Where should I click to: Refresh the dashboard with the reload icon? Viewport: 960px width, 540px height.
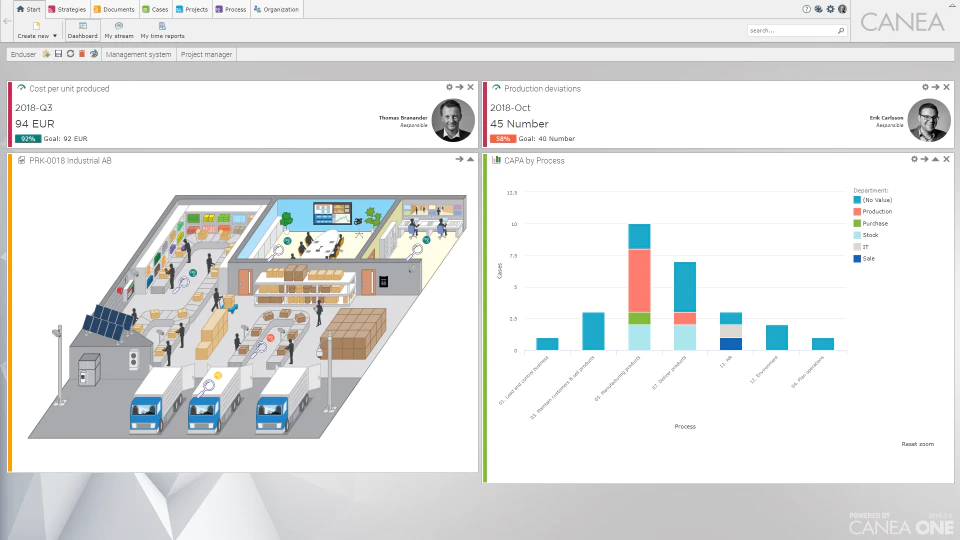[70, 54]
